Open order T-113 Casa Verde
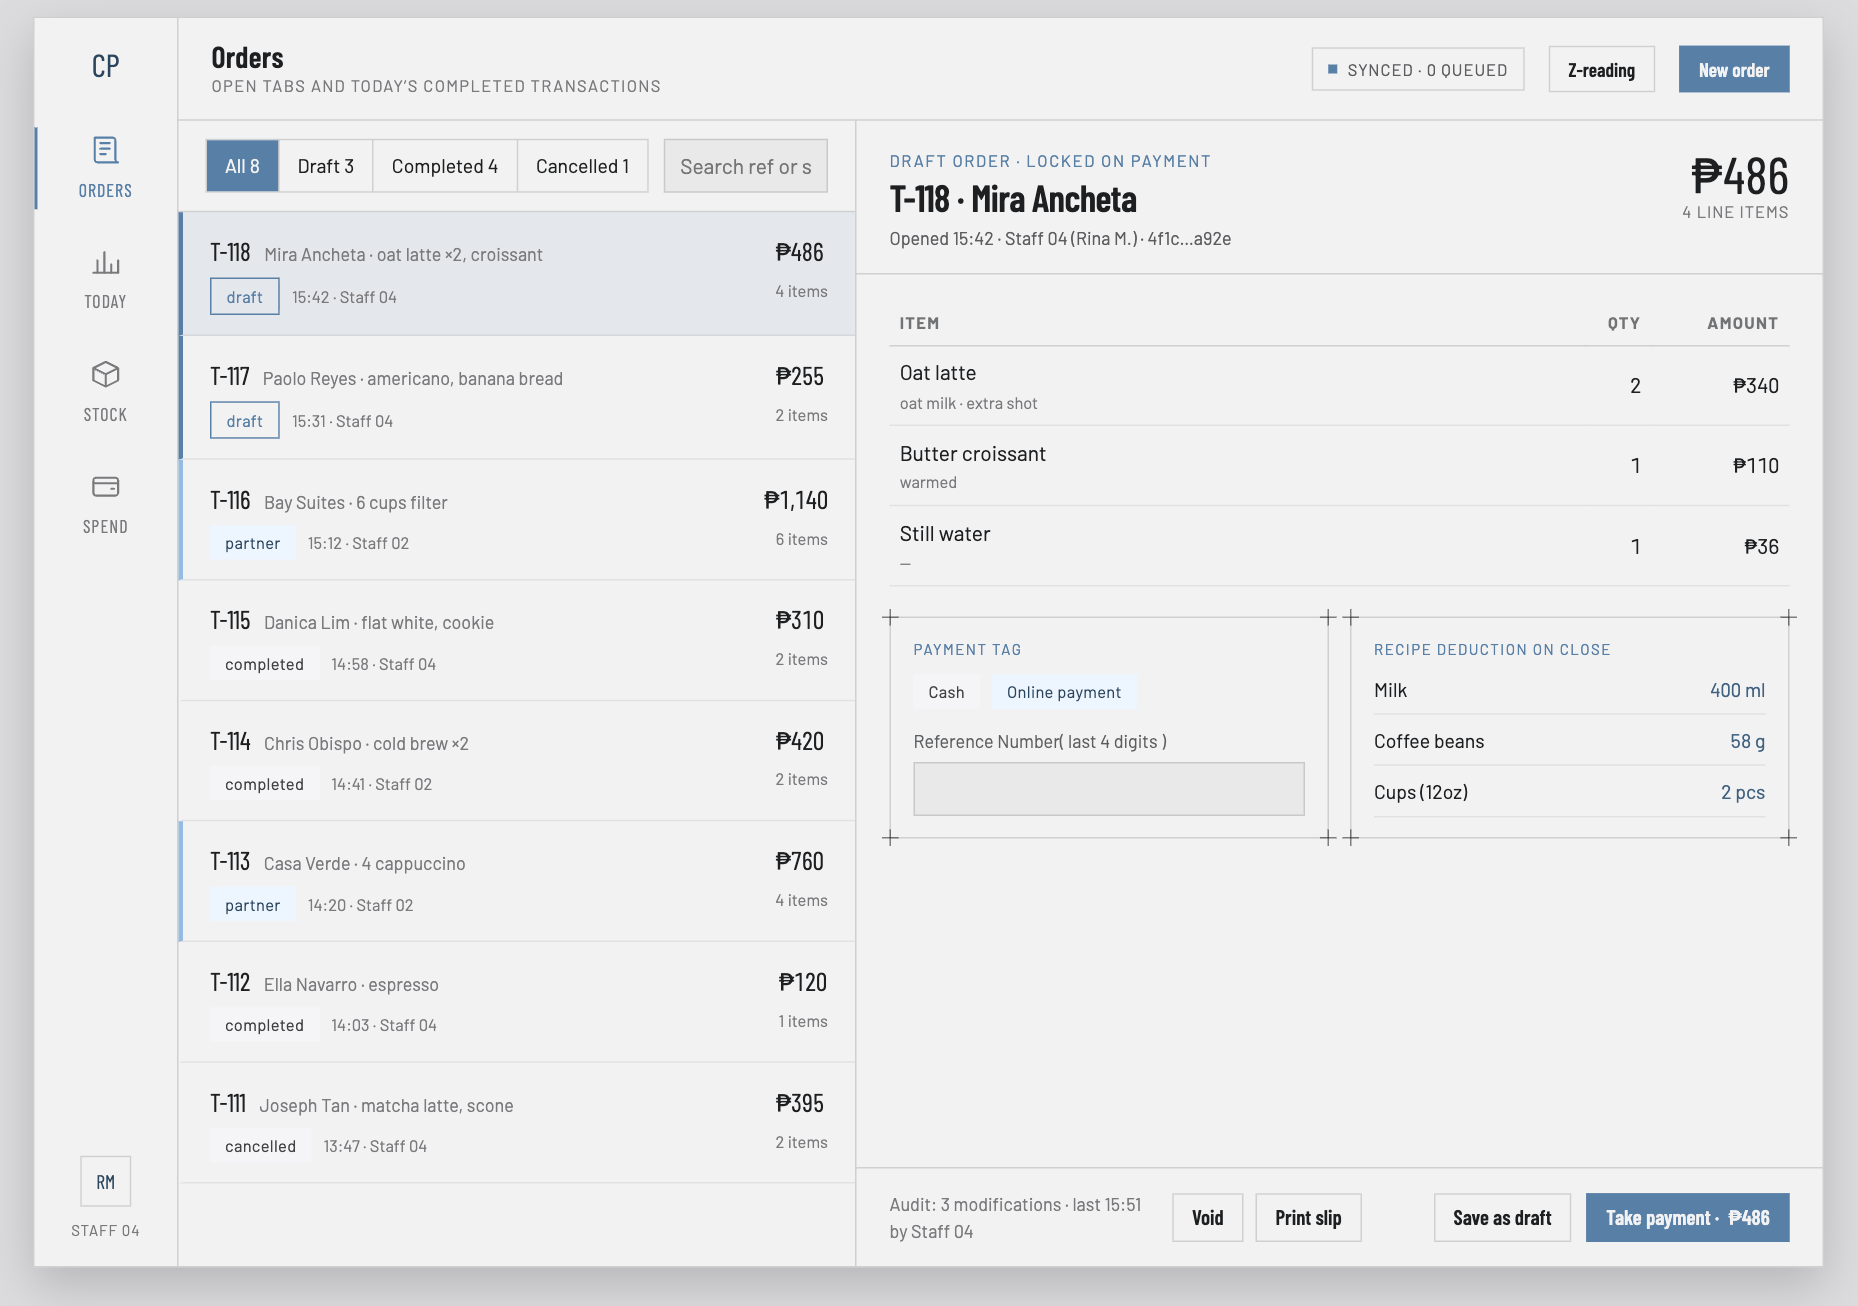 (x=518, y=882)
